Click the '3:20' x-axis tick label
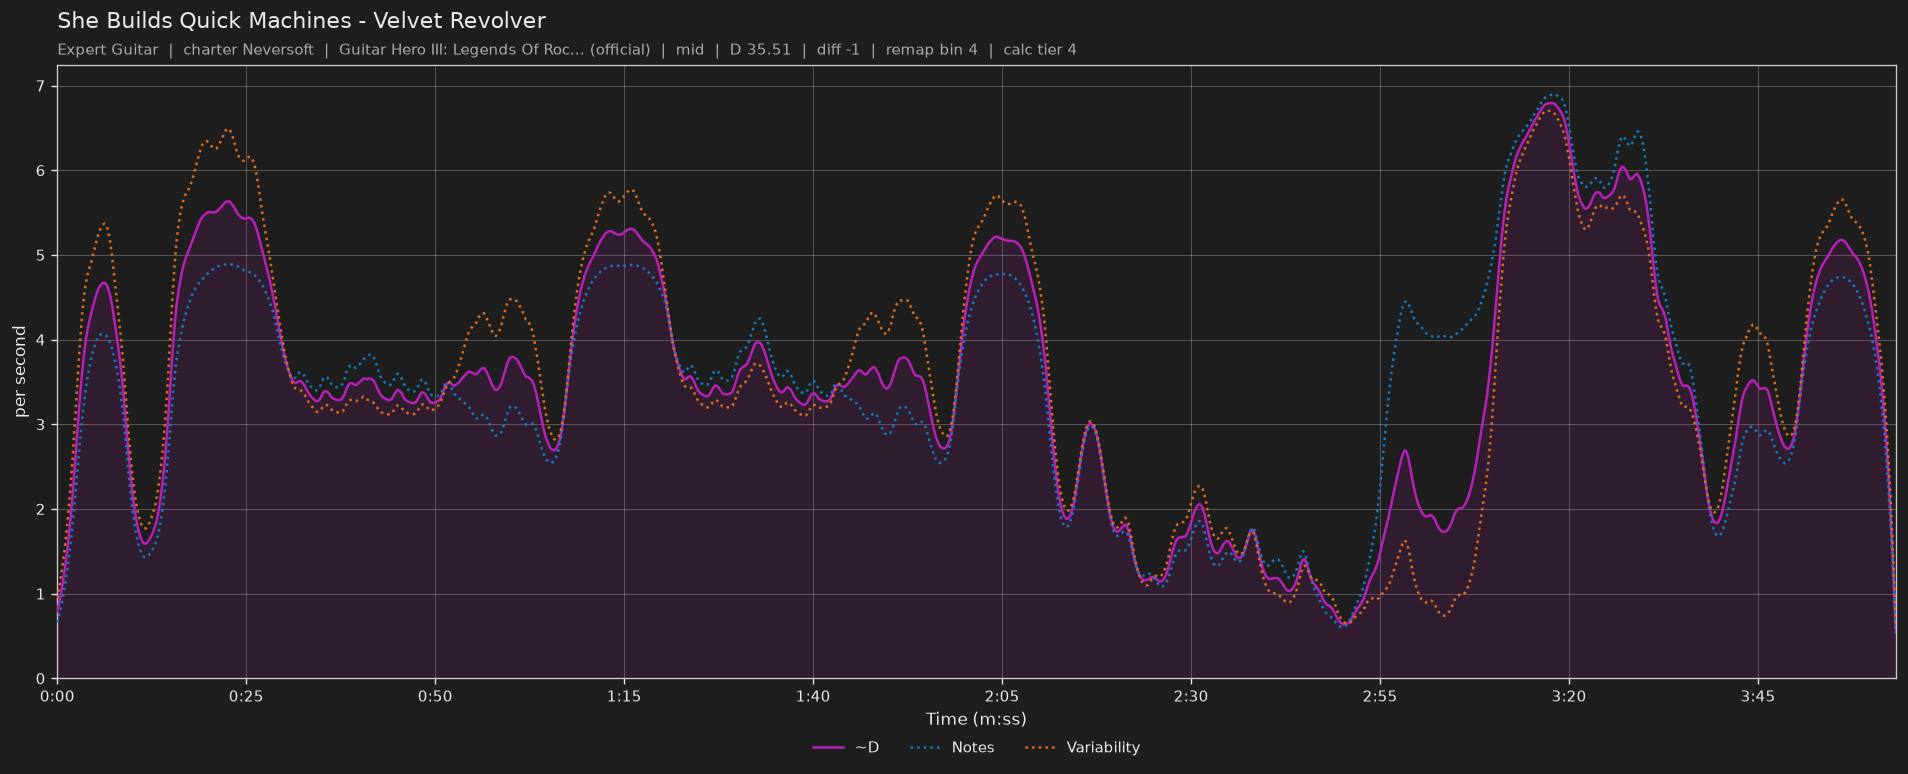 1569,696
